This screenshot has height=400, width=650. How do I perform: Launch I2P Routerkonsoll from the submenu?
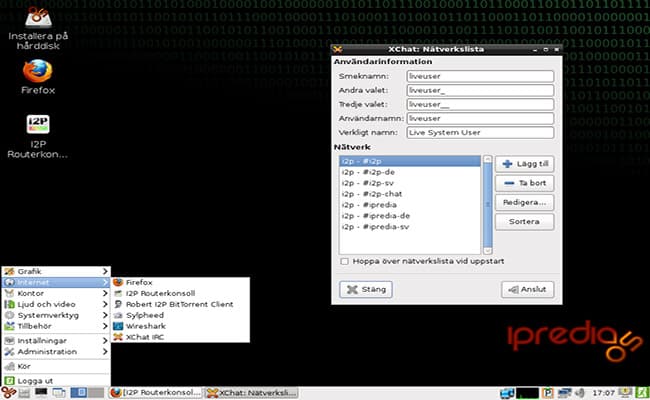click(x=180, y=293)
